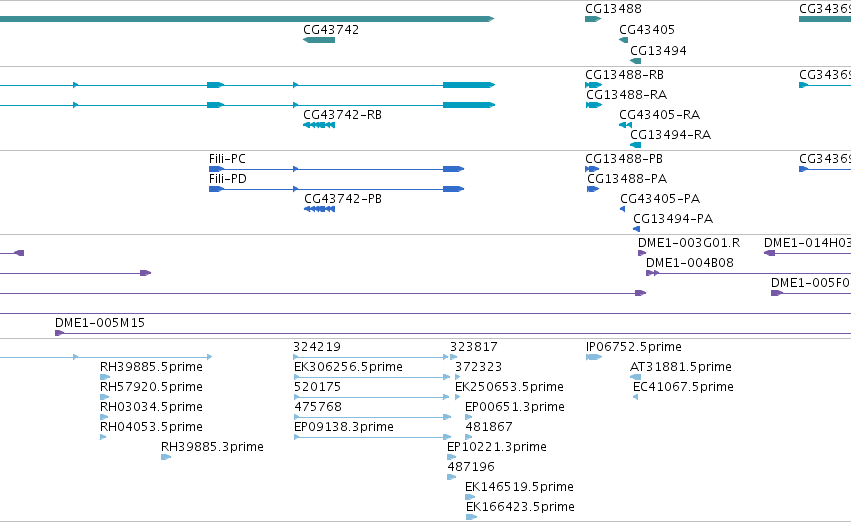
Task: Select the teal arrow glyph under CG43742
Action: [x=319, y=40]
